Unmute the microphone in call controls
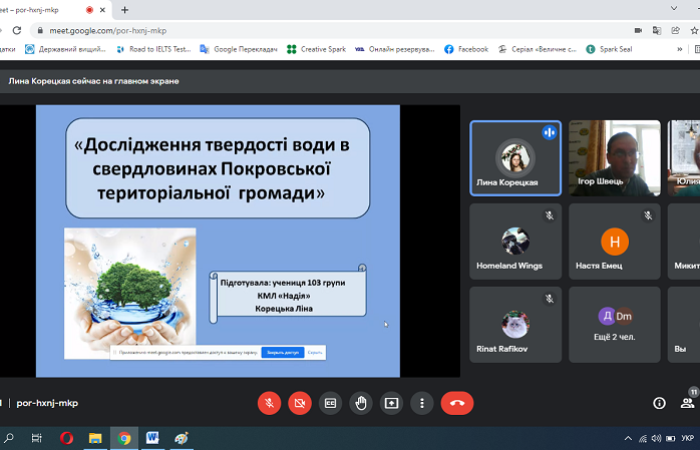This screenshot has height=450, width=700. tap(269, 403)
